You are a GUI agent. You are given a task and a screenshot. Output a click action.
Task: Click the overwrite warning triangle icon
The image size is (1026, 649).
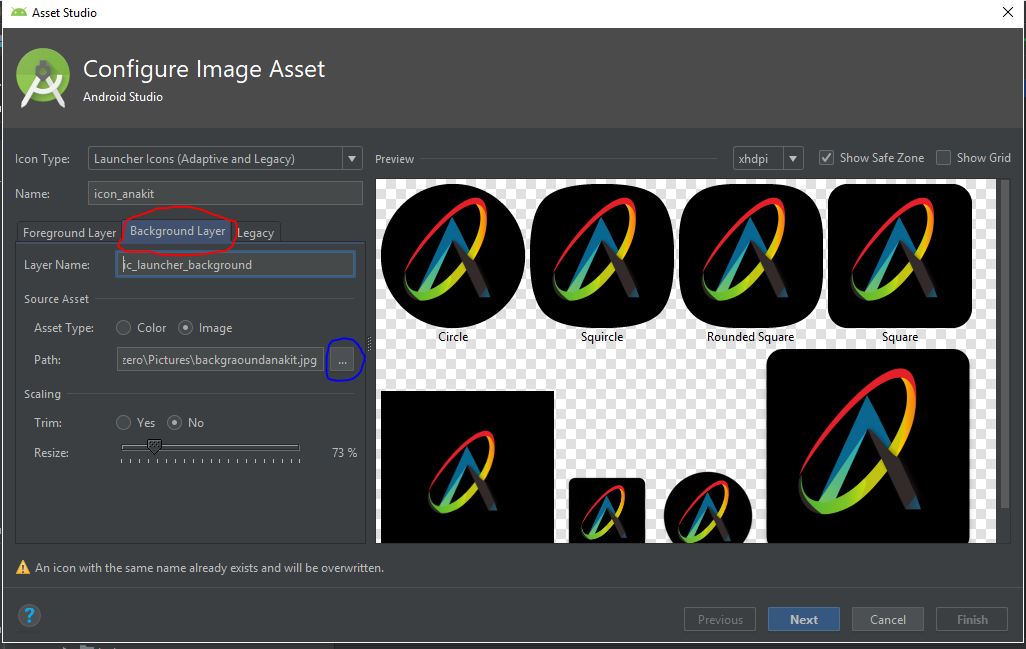(23, 567)
